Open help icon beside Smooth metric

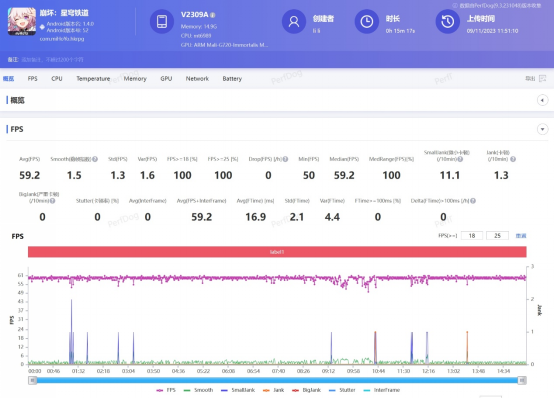click(95, 159)
